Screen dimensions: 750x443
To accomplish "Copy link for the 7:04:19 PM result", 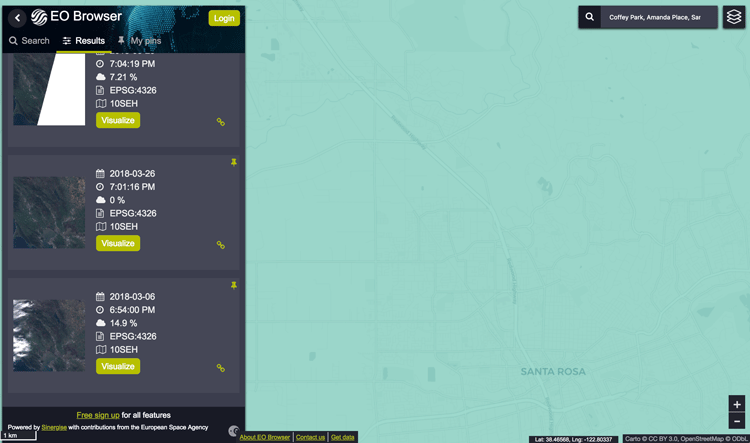I will pyautogui.click(x=221, y=122).
